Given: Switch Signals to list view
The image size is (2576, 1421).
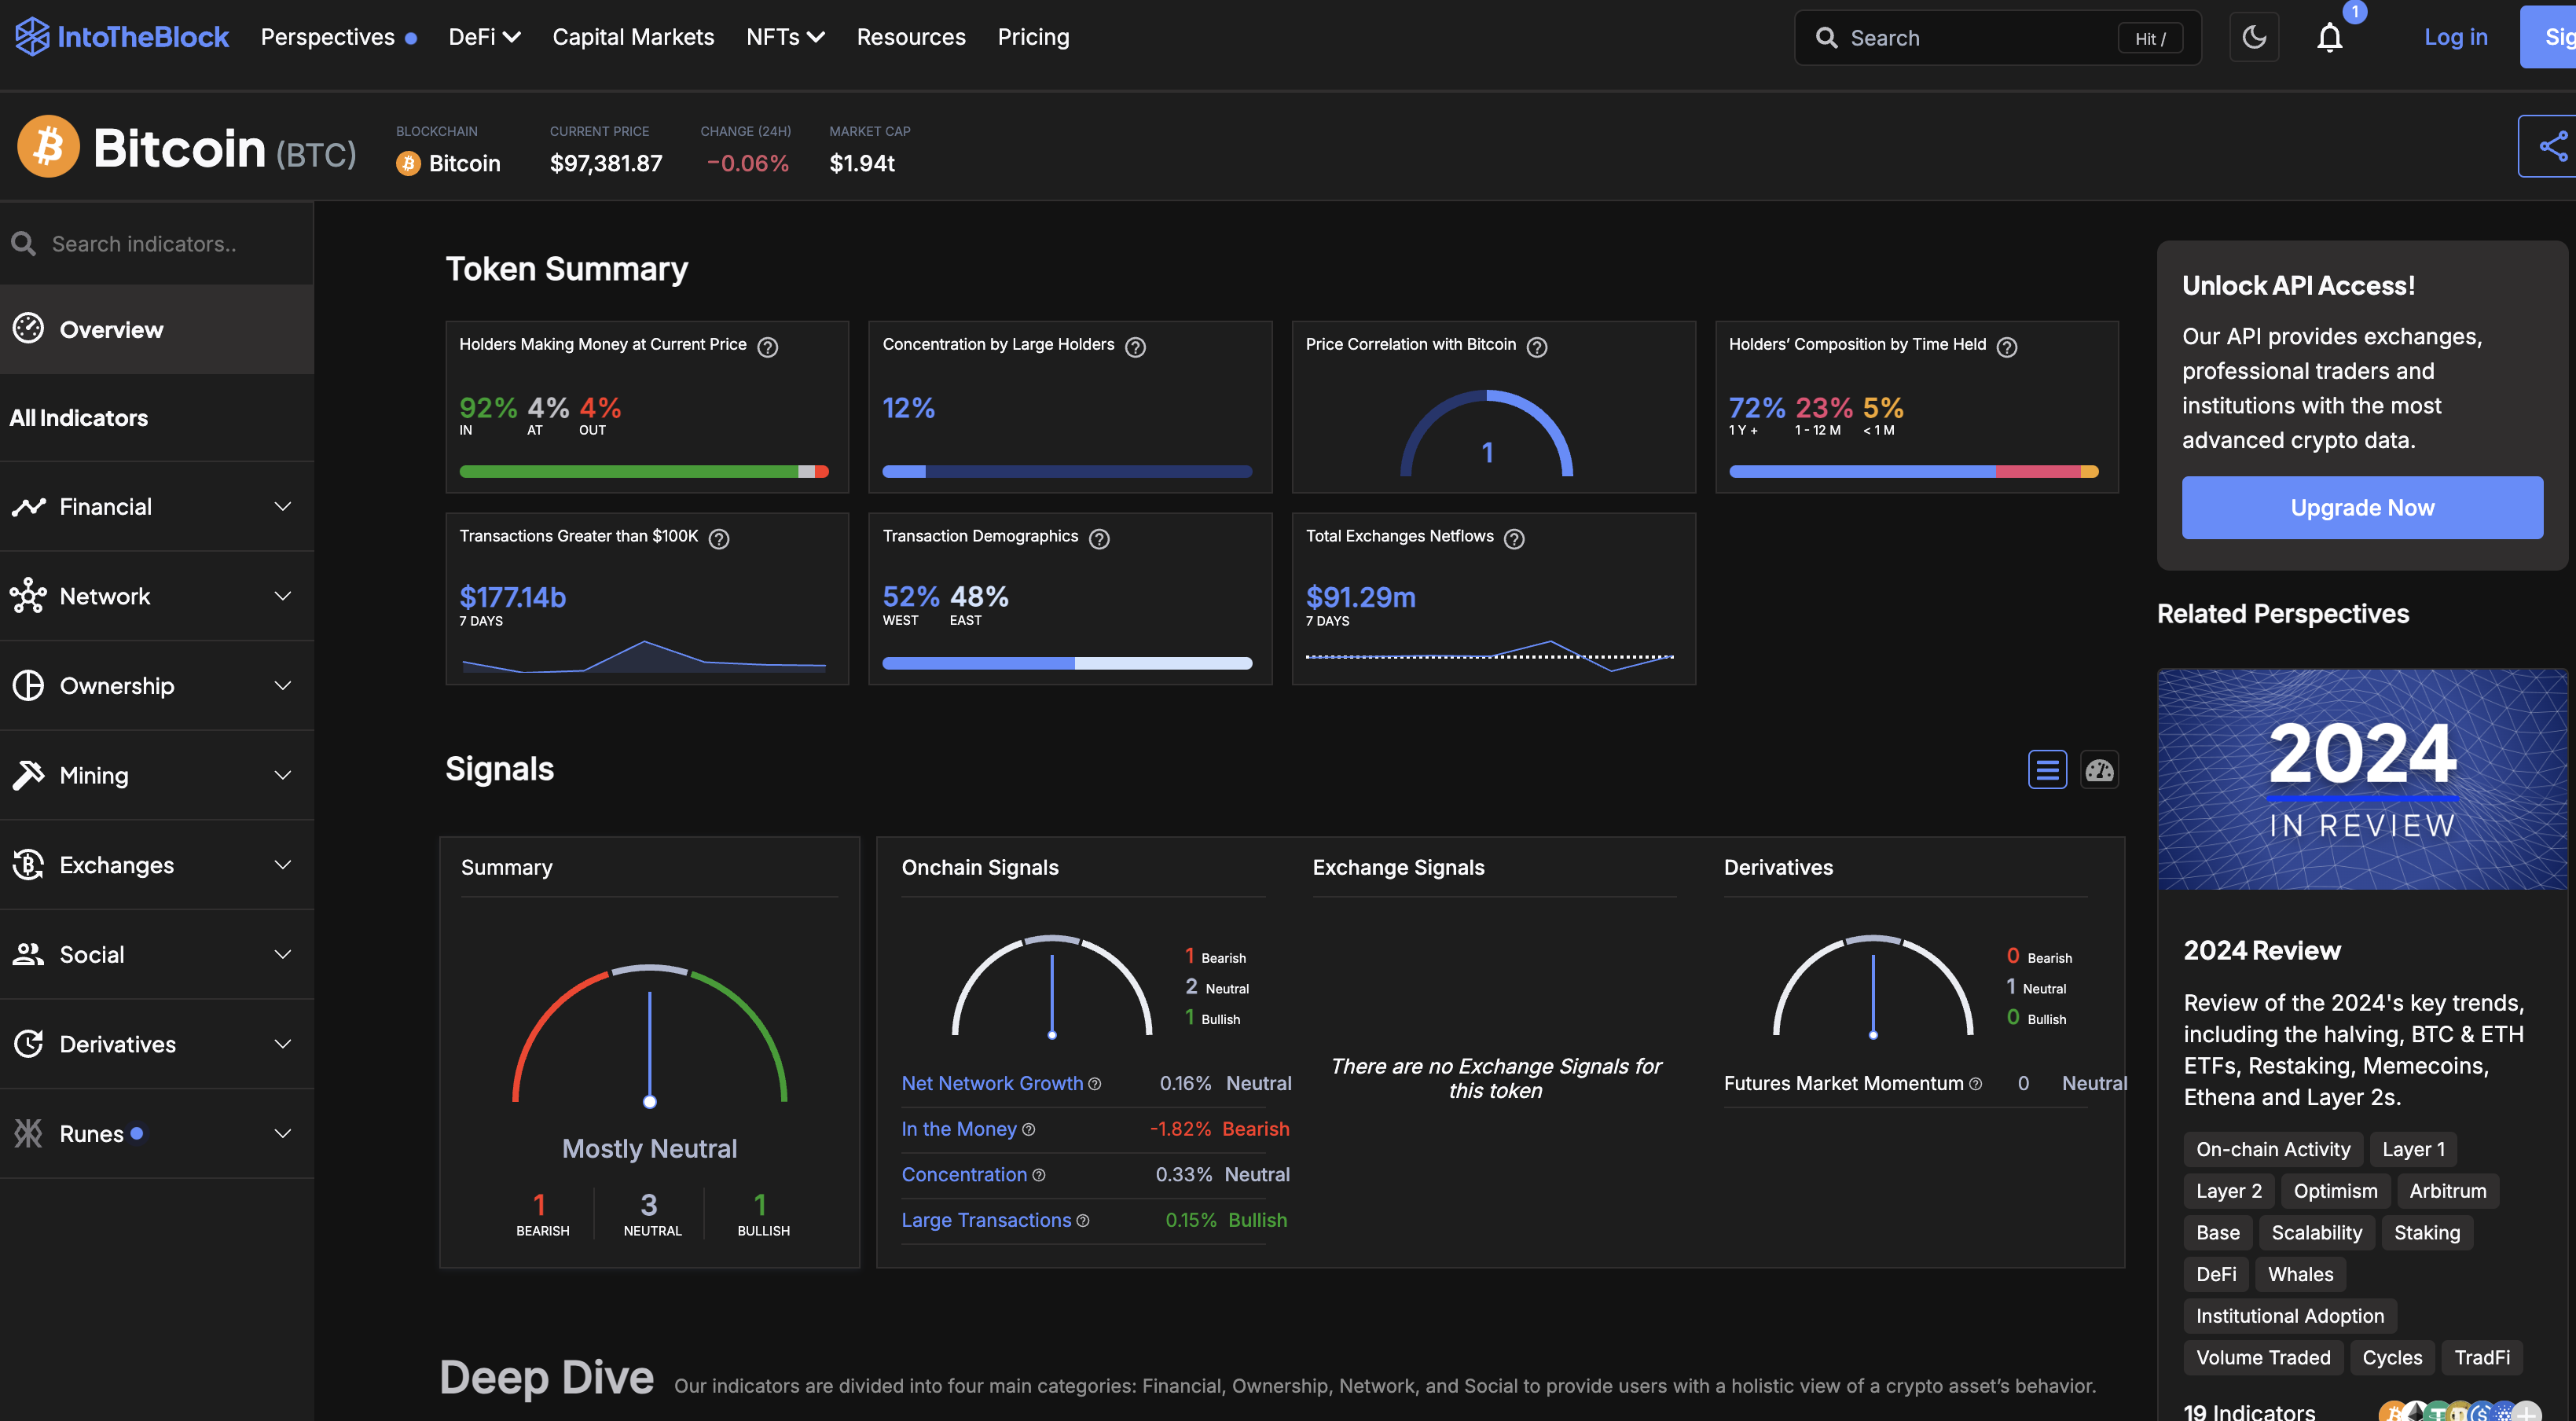Looking at the screenshot, I should pos(2047,770).
